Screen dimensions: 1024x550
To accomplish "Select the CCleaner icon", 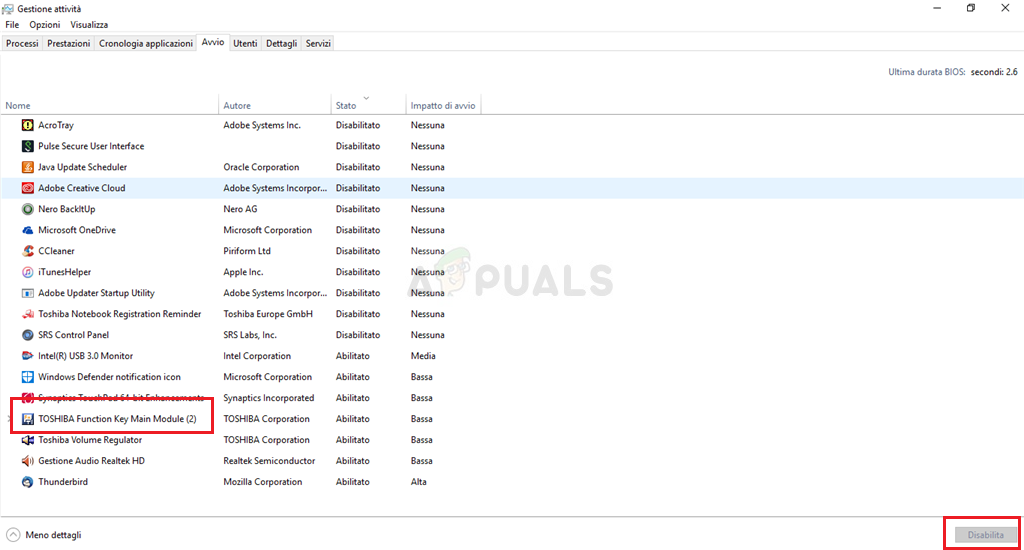I will (x=27, y=251).
